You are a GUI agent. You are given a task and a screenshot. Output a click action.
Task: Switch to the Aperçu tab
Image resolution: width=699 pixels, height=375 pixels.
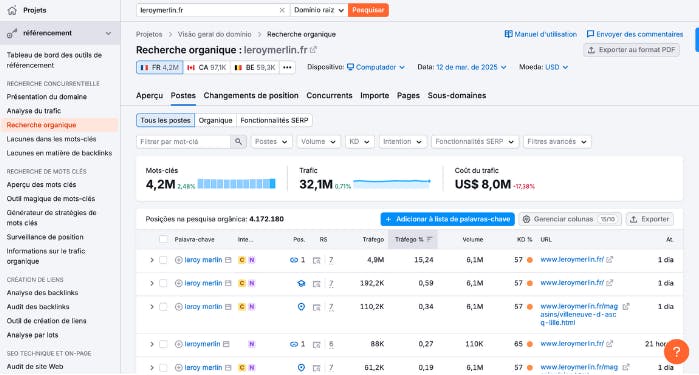149,95
